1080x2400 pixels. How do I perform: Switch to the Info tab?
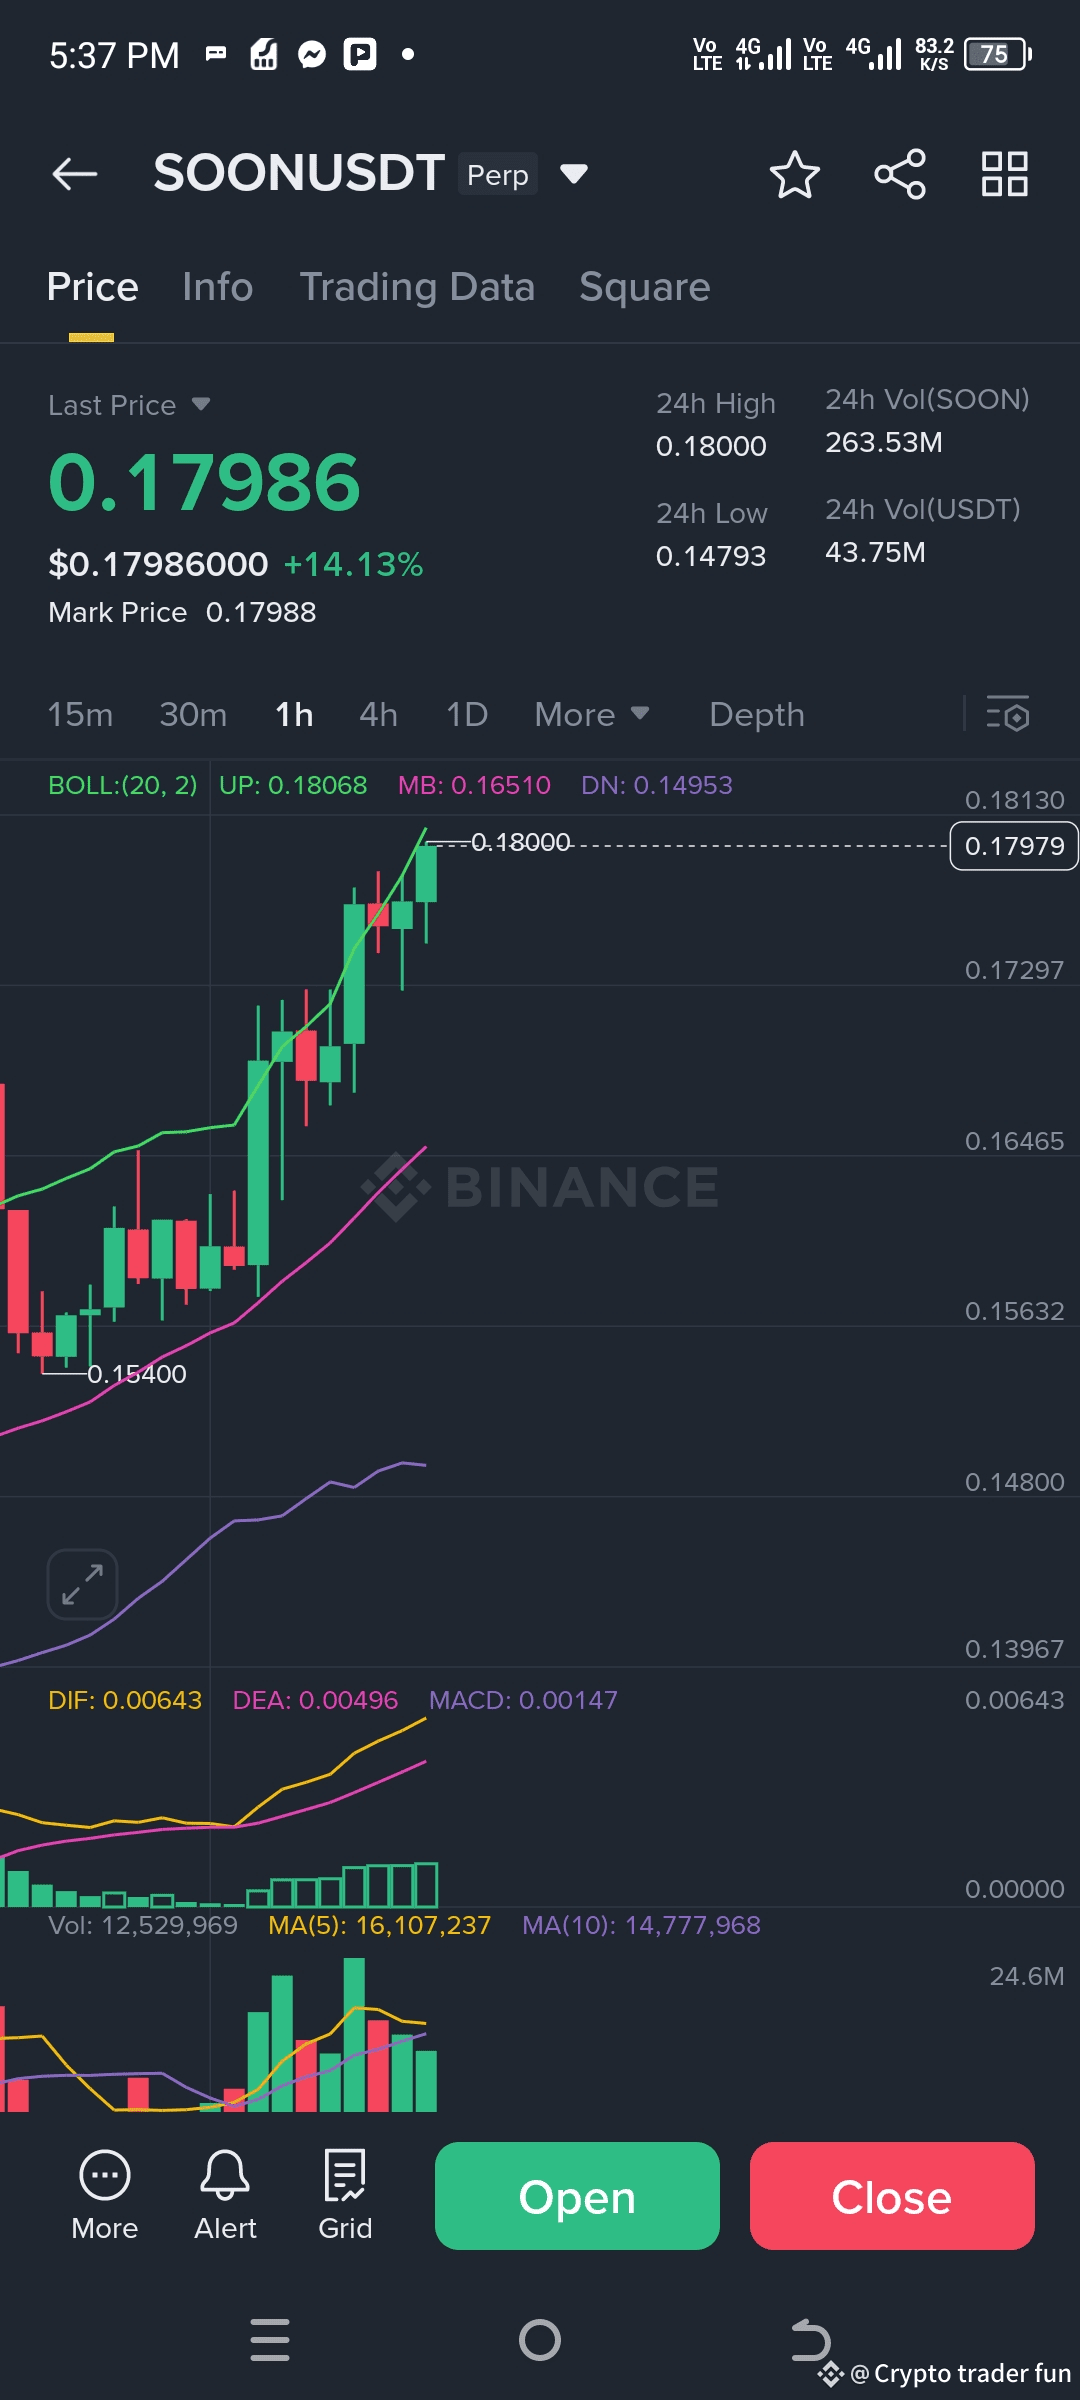[218, 287]
